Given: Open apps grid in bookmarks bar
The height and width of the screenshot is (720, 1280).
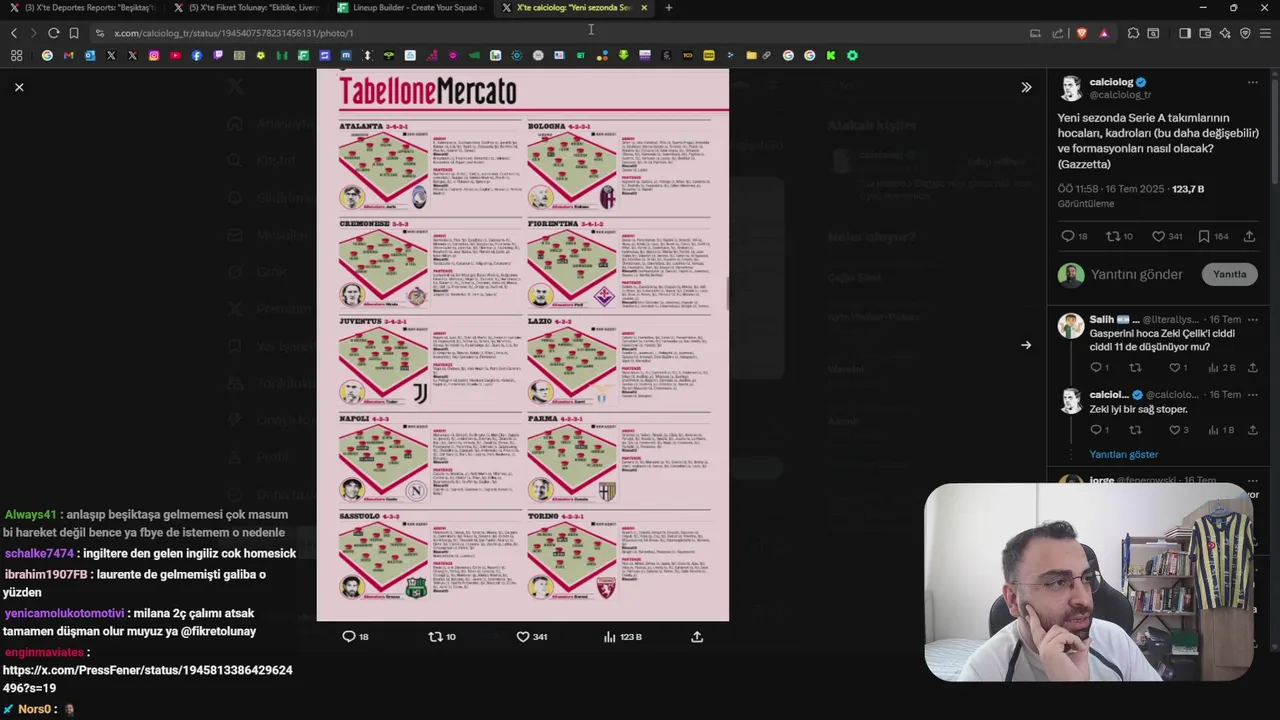Looking at the screenshot, I should click(x=16, y=56).
